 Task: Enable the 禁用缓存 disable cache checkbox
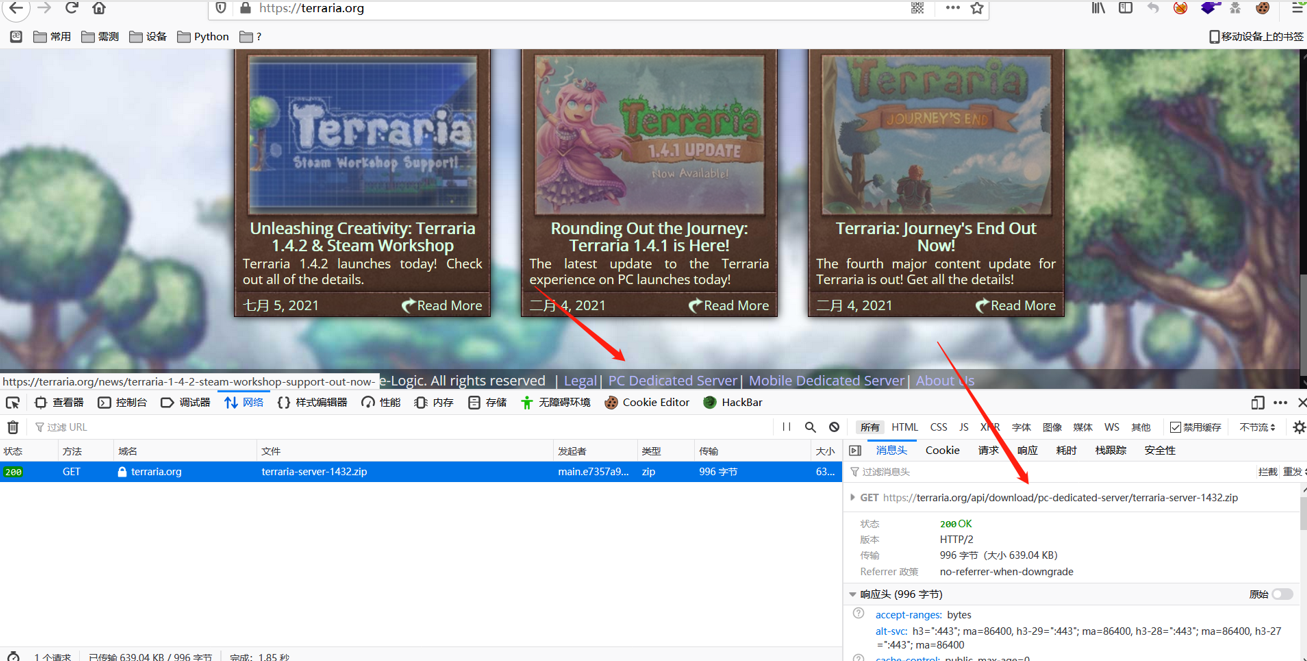pyautogui.click(x=1175, y=428)
